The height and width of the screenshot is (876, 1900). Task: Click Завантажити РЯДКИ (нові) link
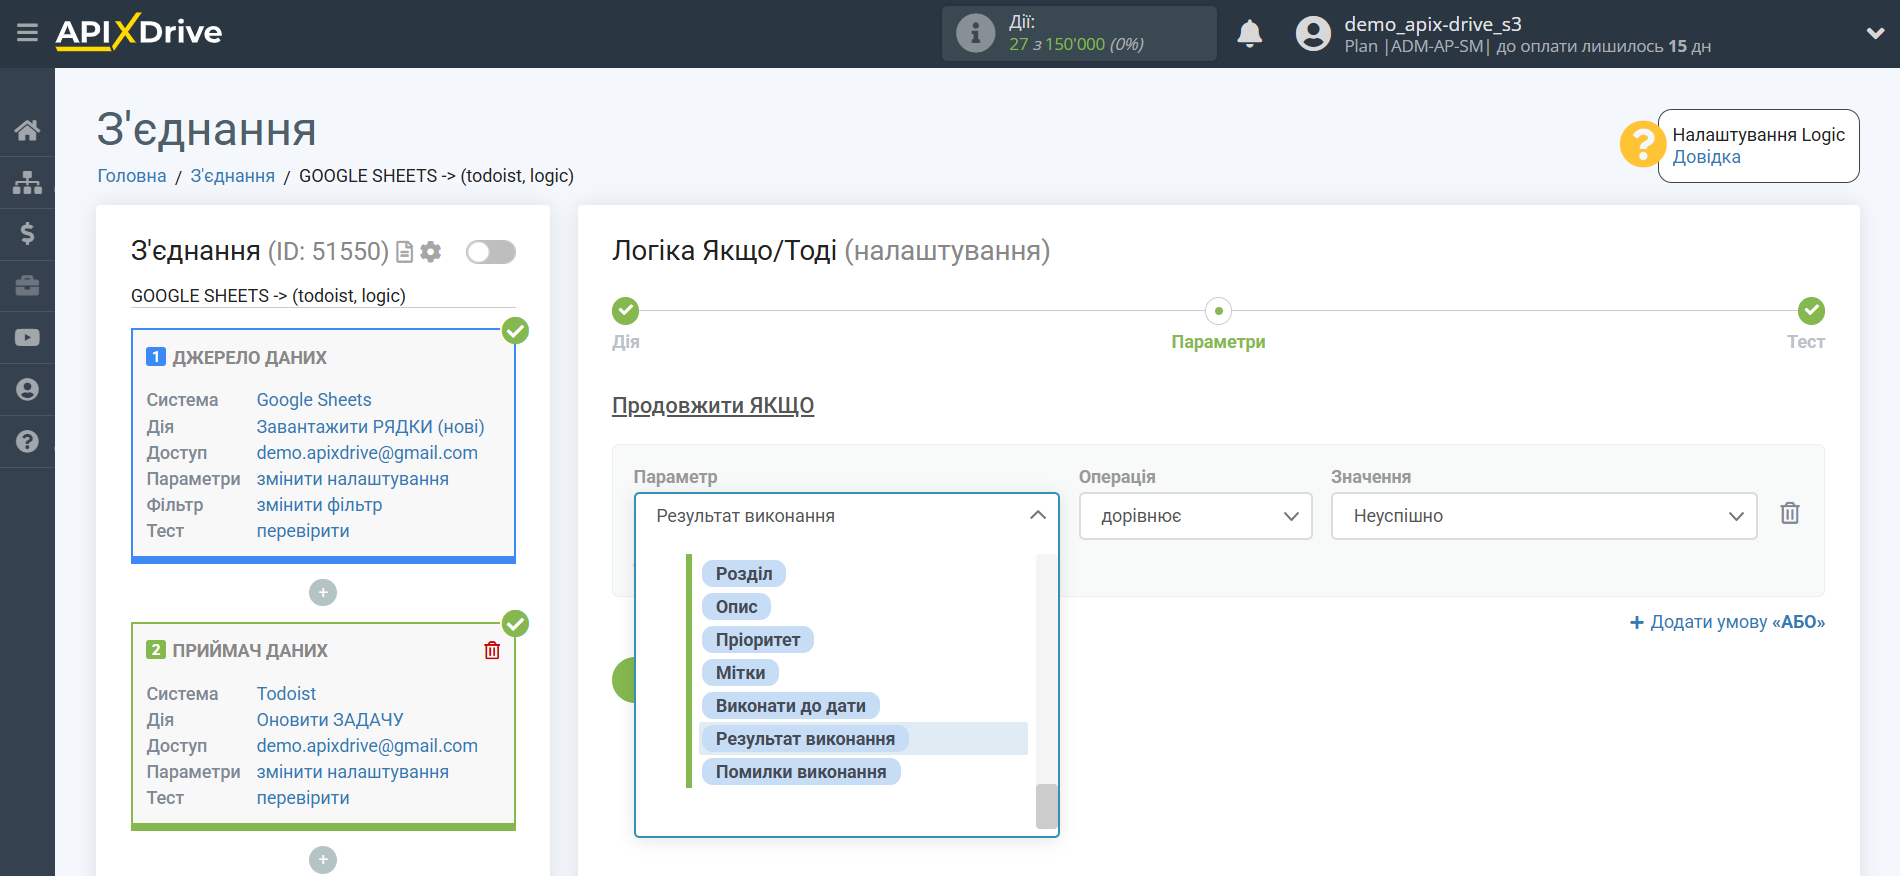[370, 427]
